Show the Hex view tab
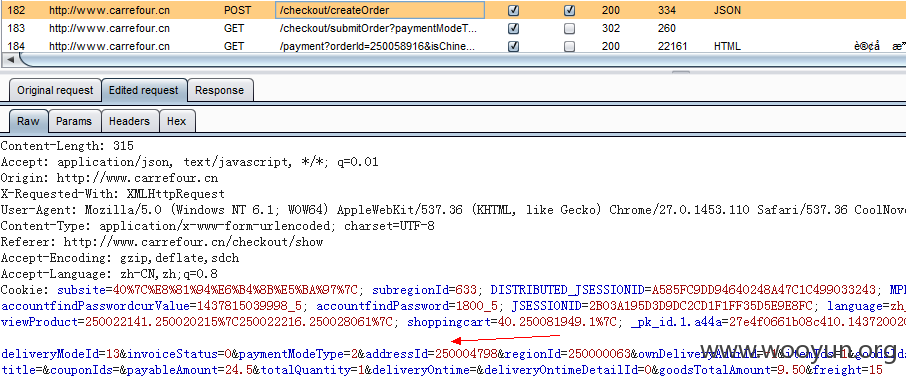Image resolution: width=906 pixels, height=379 pixels. point(177,121)
